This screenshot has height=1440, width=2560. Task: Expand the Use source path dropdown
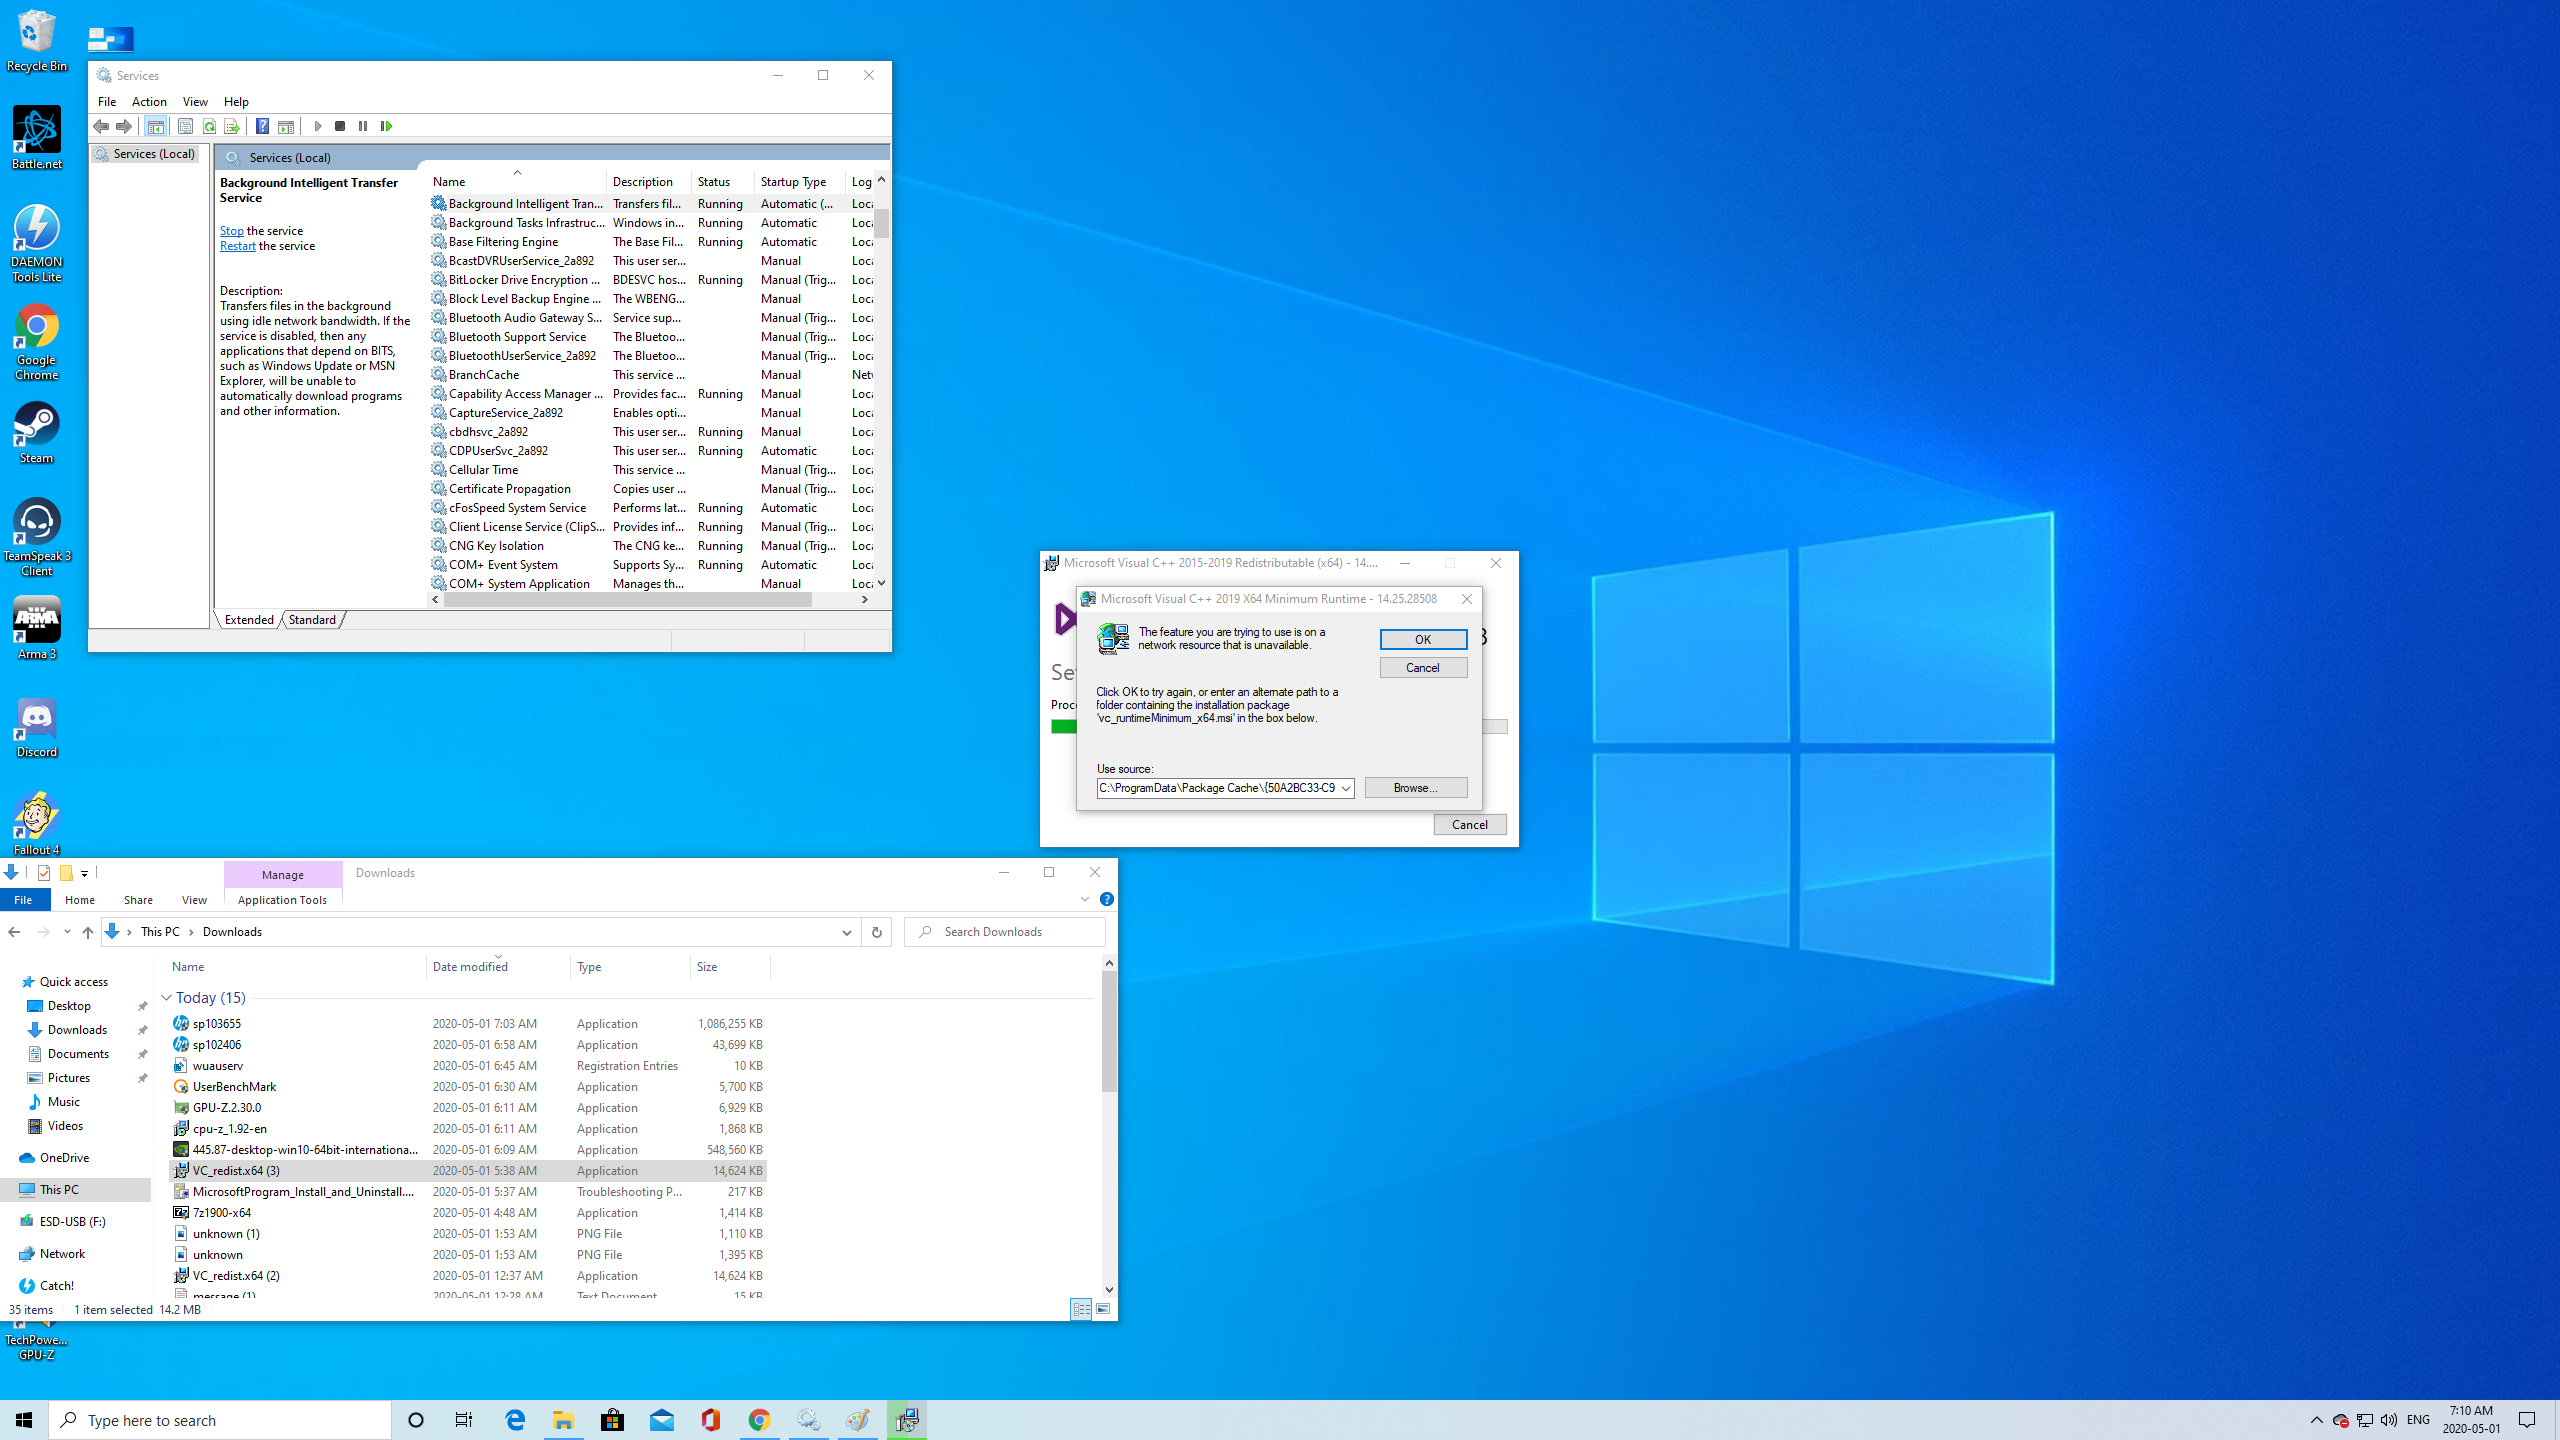point(1346,788)
